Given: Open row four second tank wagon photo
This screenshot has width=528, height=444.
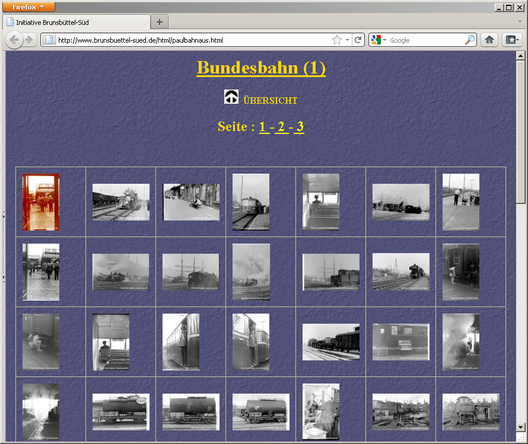Looking at the screenshot, I should tap(121, 412).
